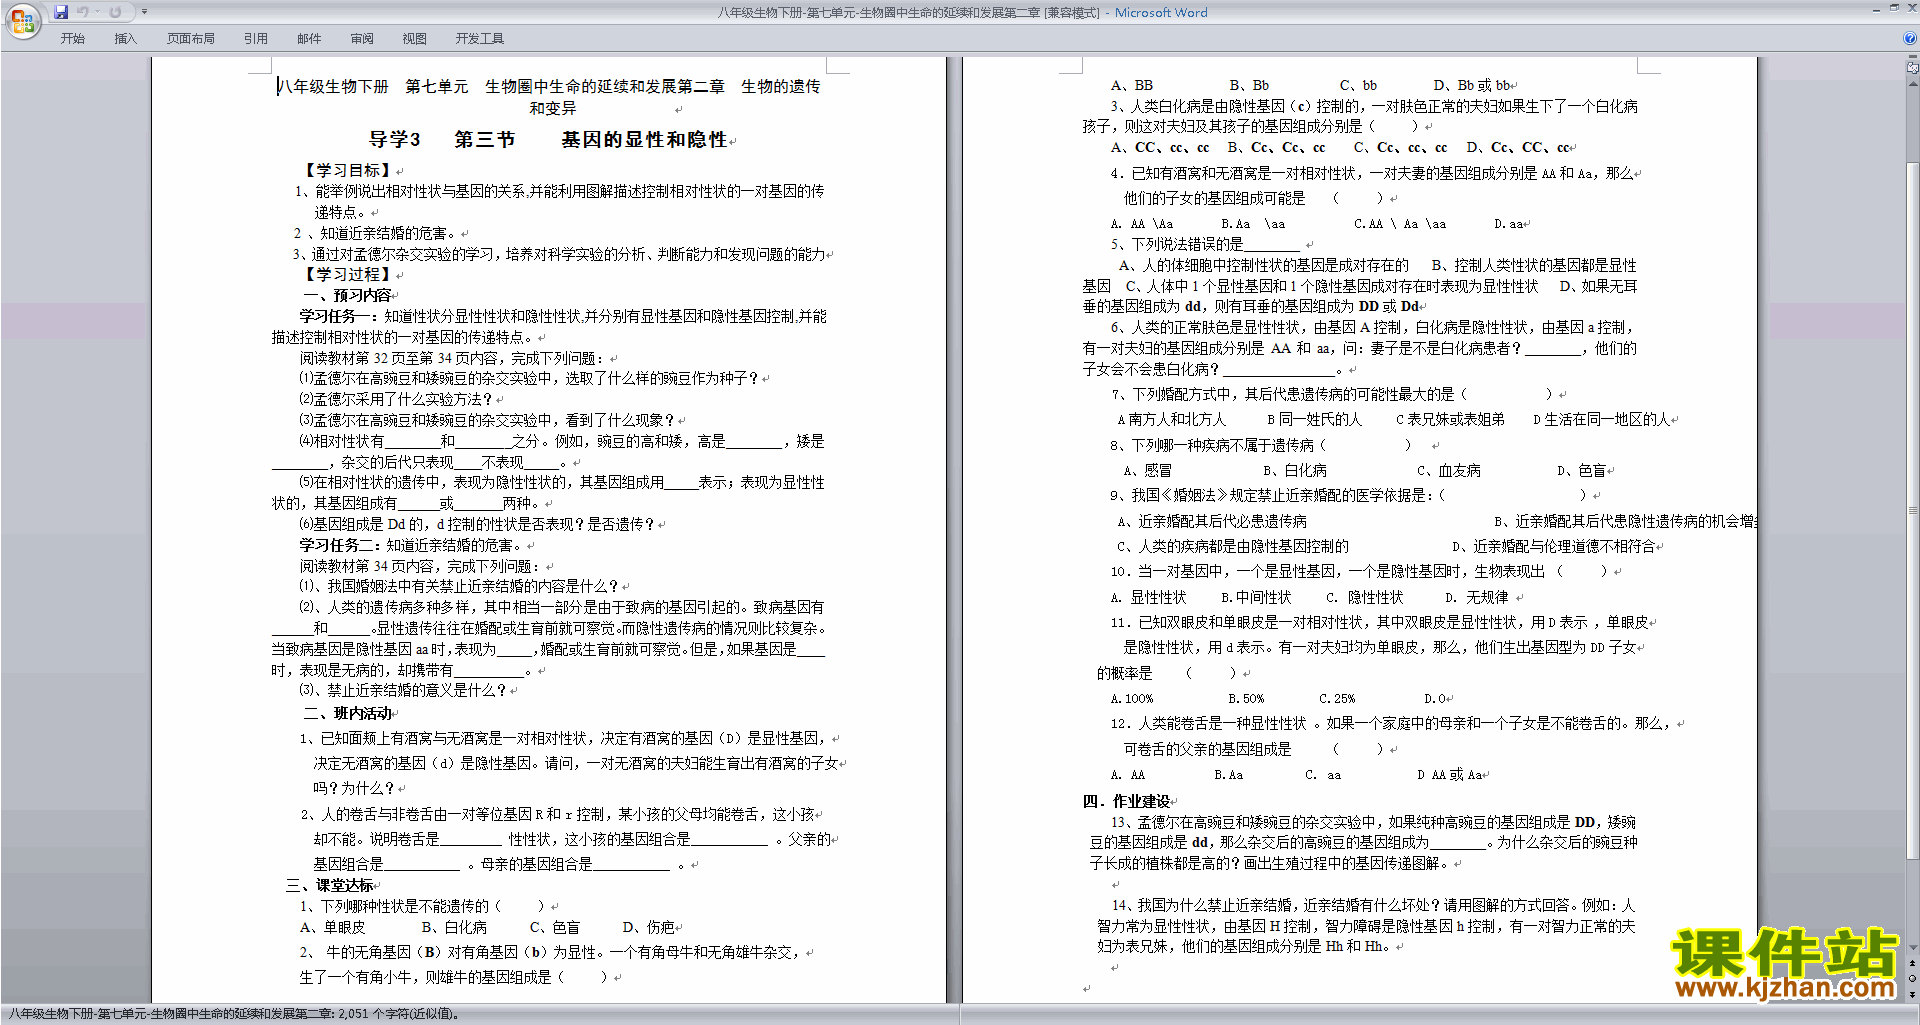Undo the last action
Viewport: 1920px width, 1025px height.
click(x=82, y=12)
